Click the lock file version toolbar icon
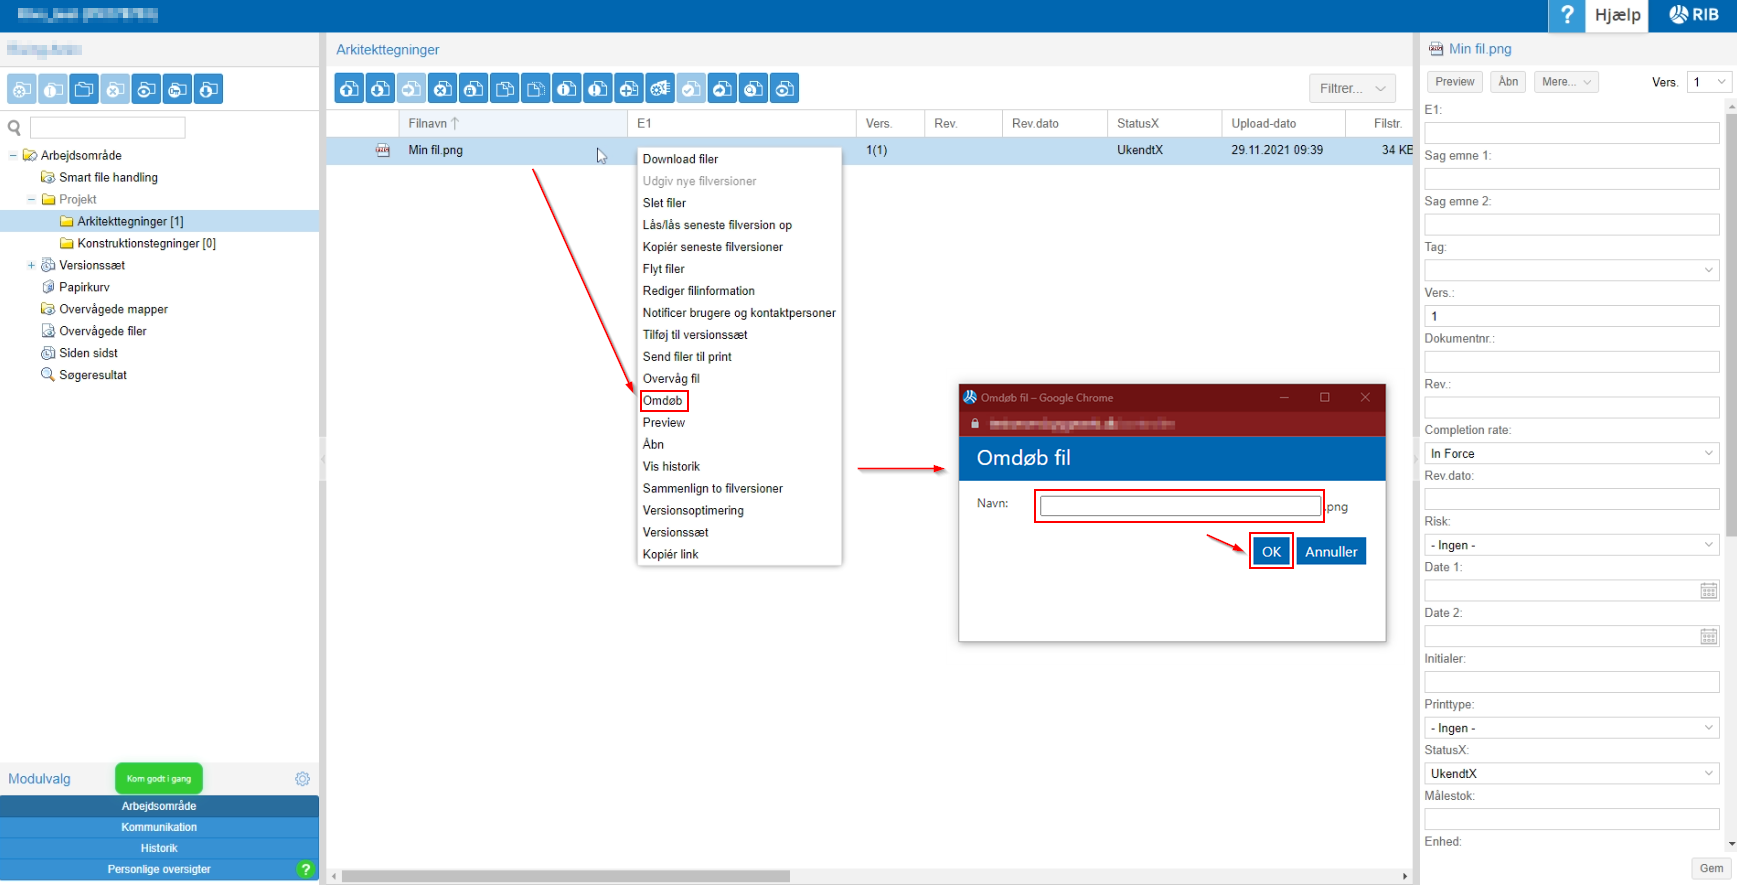This screenshot has width=1737, height=885. point(474,89)
